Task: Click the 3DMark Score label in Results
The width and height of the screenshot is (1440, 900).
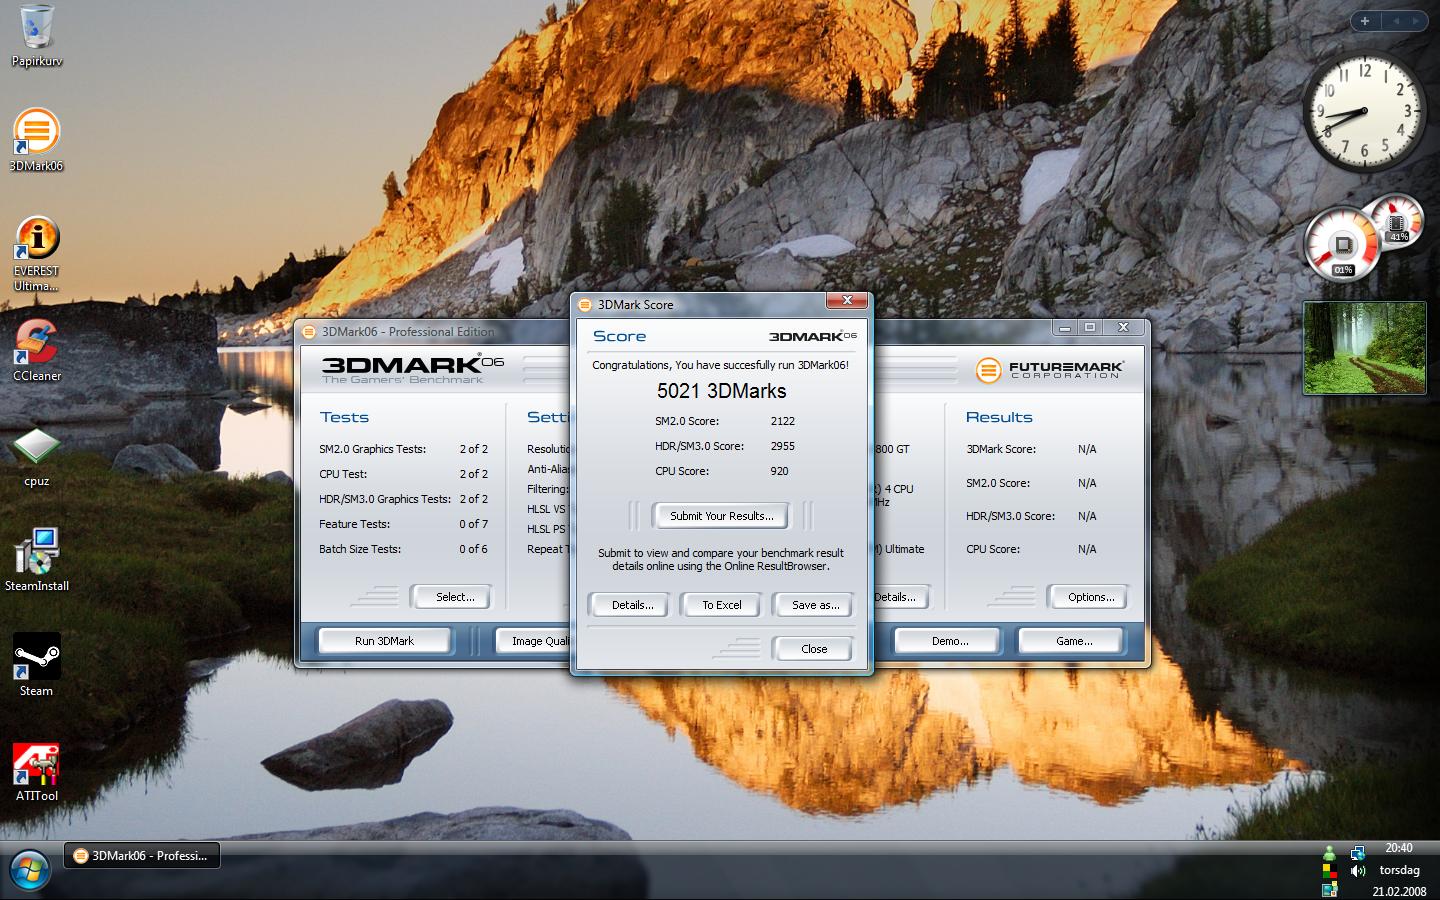Action: coord(1001,449)
